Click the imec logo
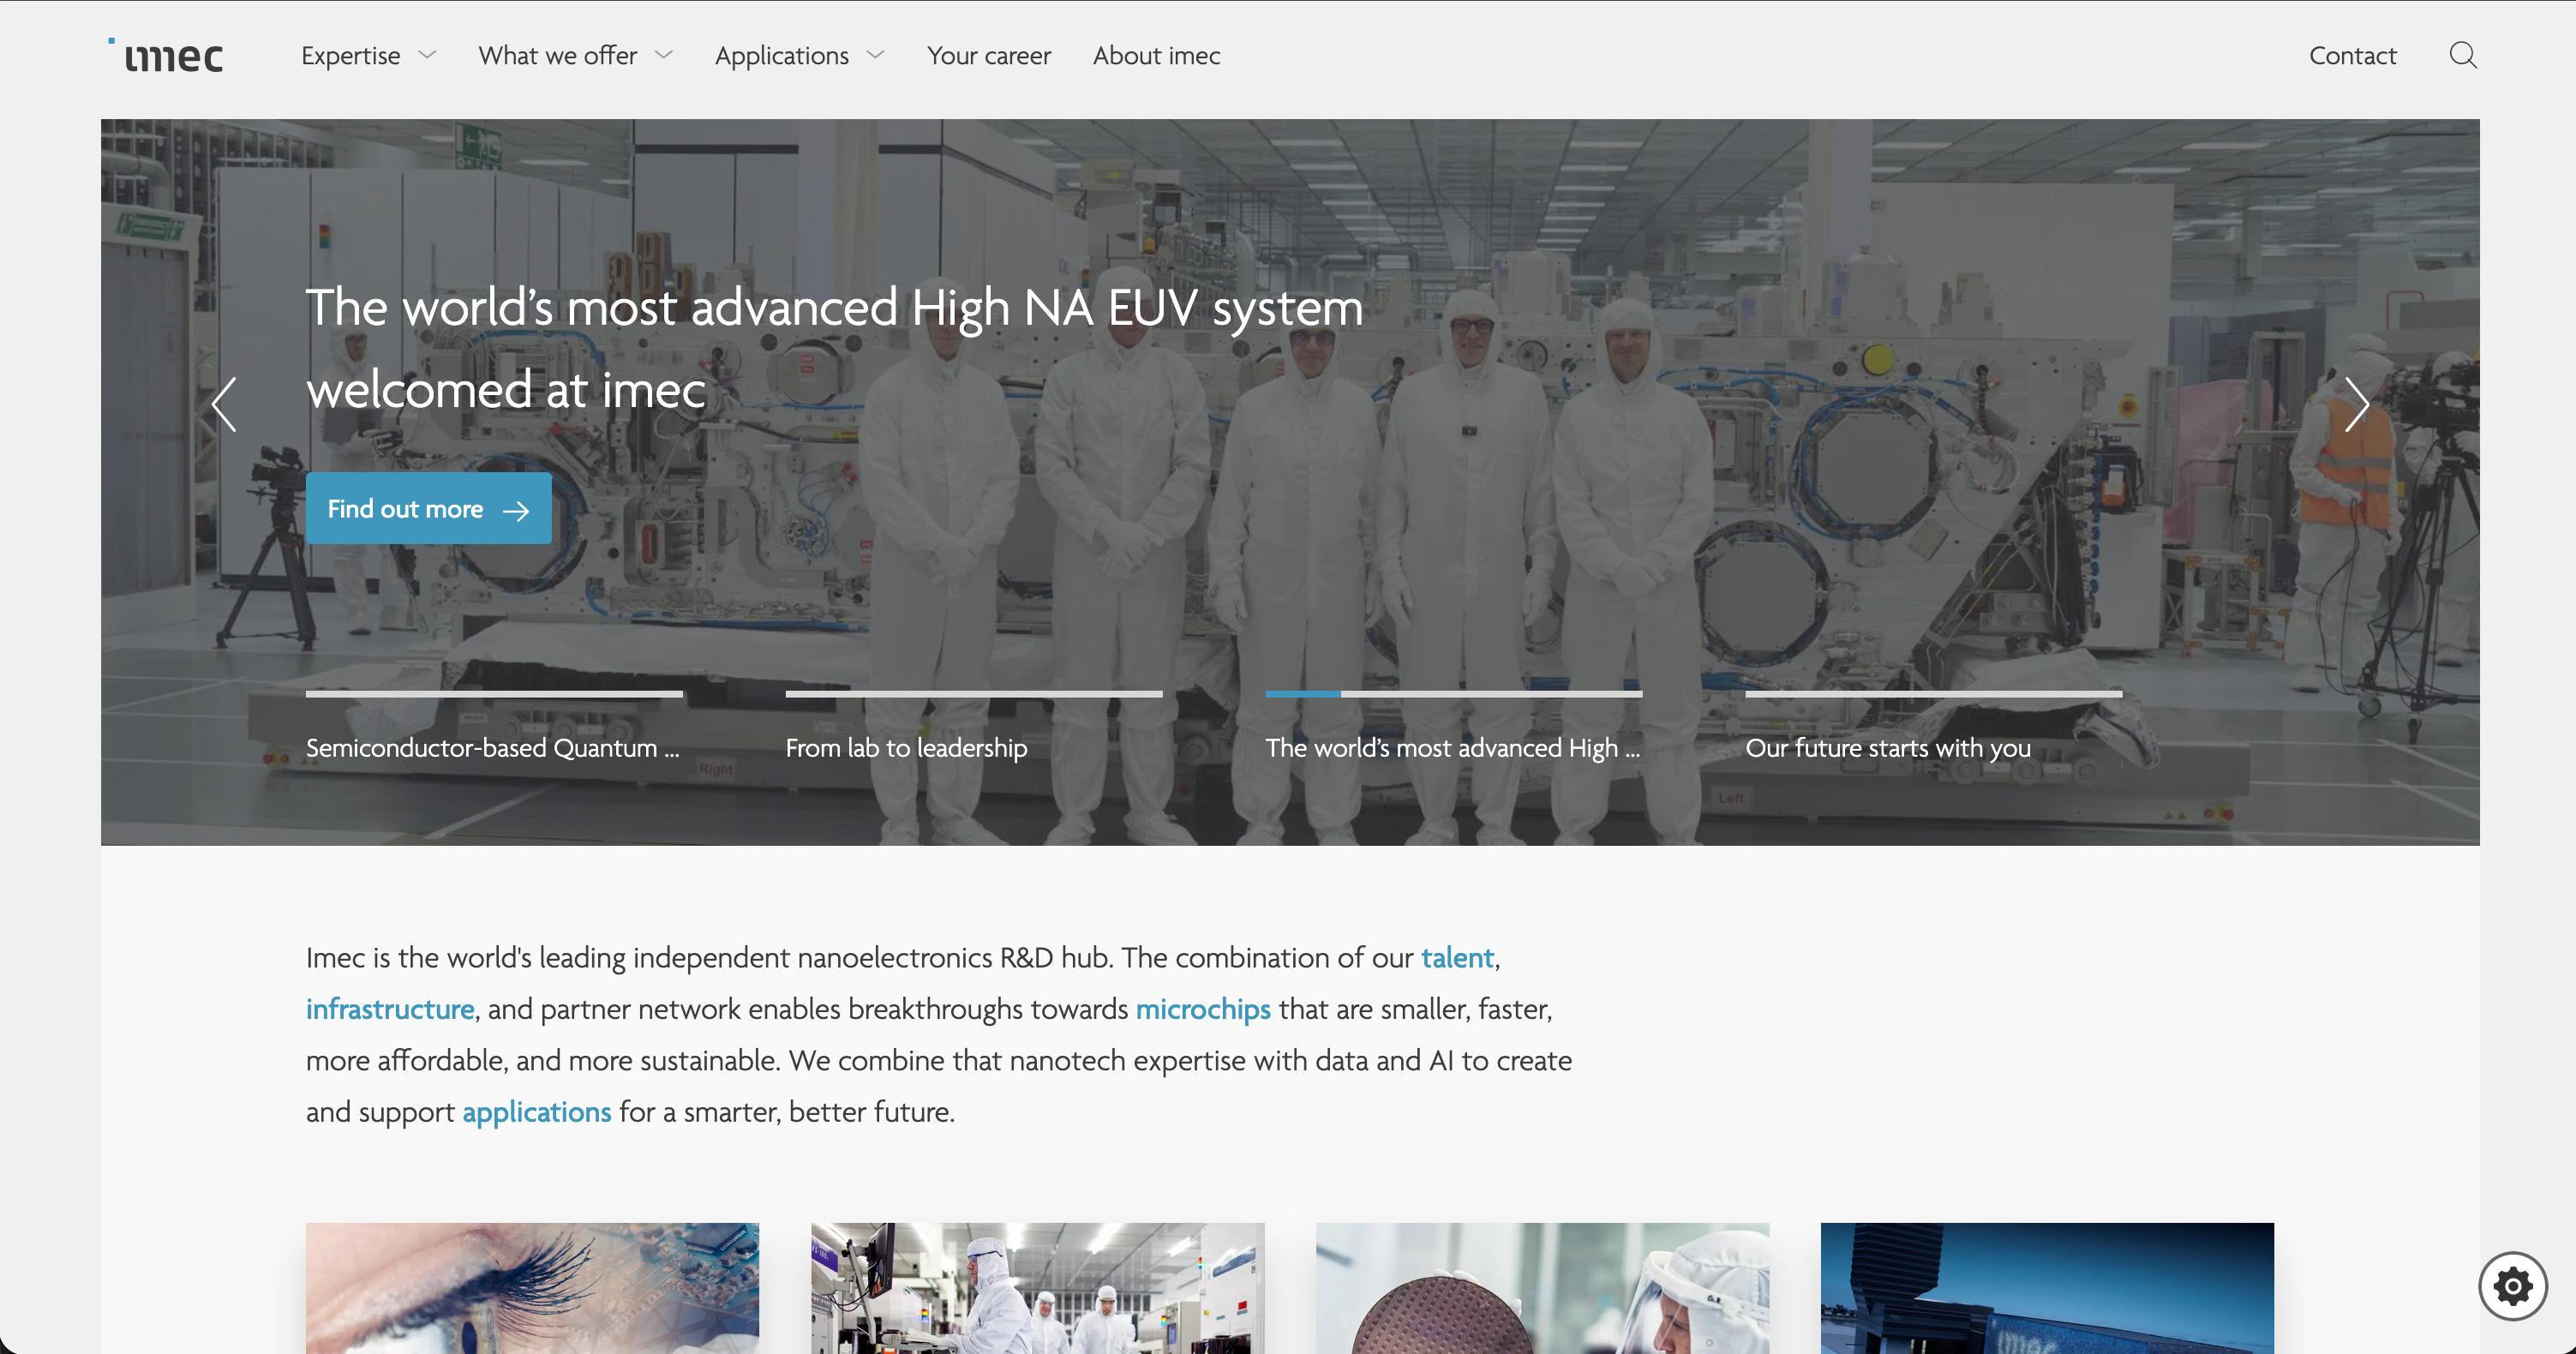 click(167, 56)
